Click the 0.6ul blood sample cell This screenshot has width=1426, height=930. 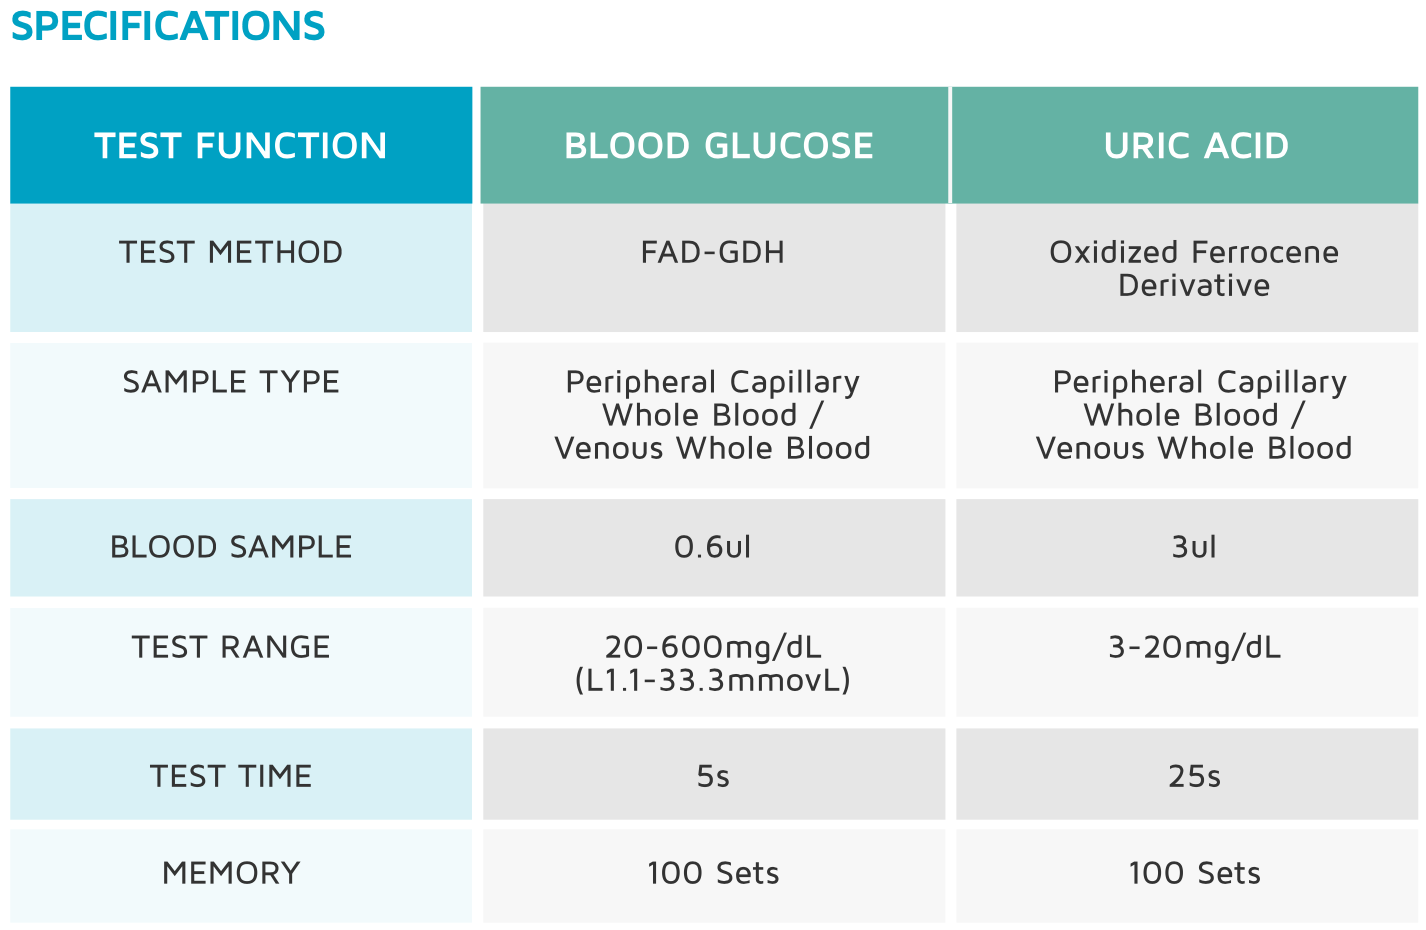pyautogui.click(x=714, y=548)
